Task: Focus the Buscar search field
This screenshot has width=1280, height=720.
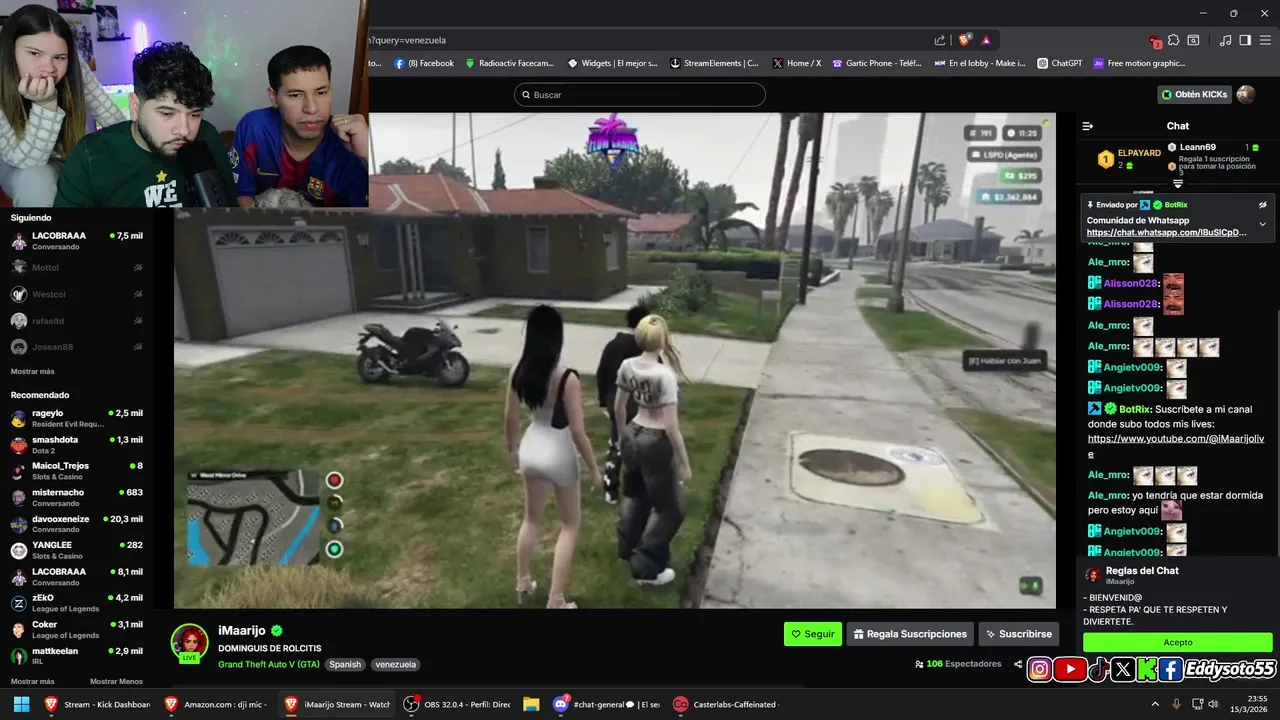Action: (x=640, y=94)
